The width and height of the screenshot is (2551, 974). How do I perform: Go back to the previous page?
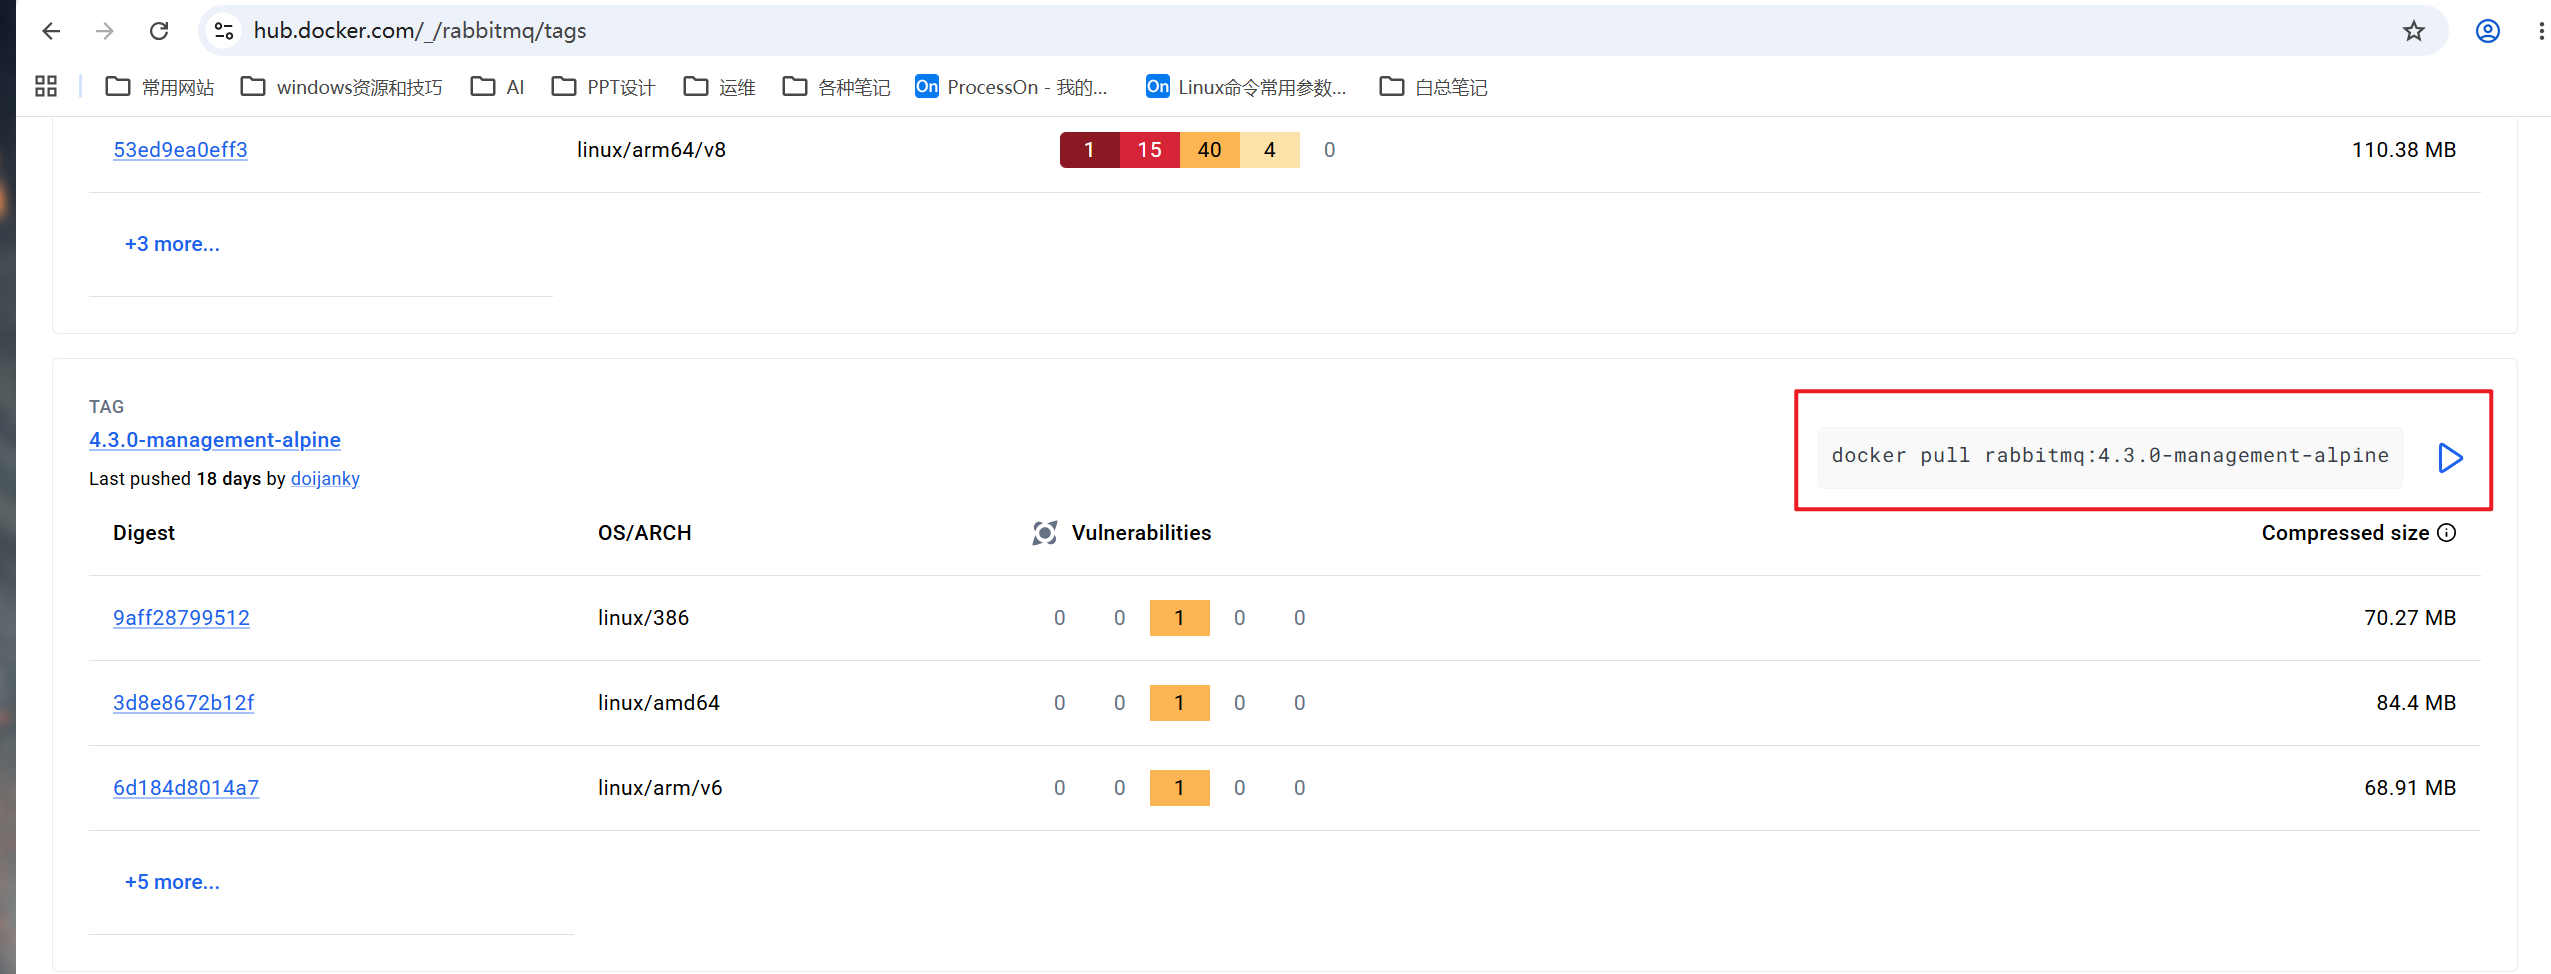51,31
